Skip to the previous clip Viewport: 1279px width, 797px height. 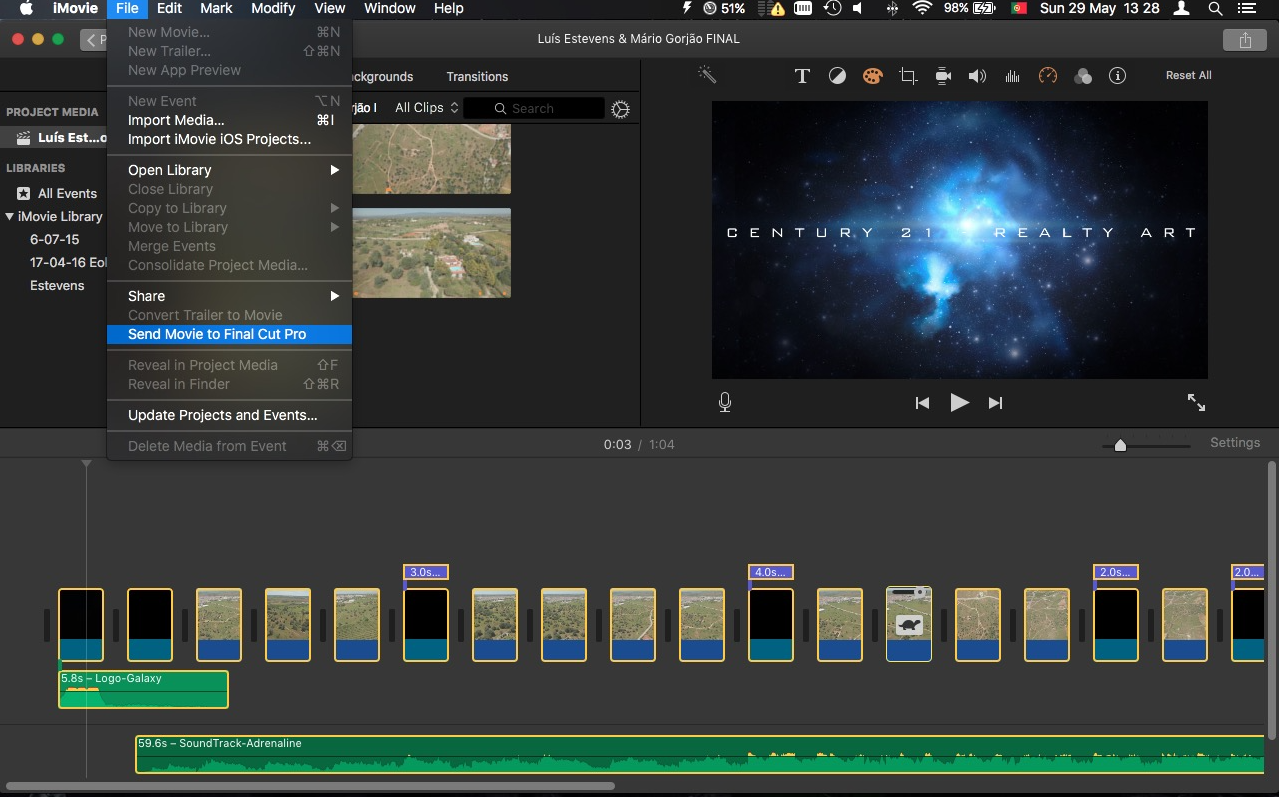(922, 403)
